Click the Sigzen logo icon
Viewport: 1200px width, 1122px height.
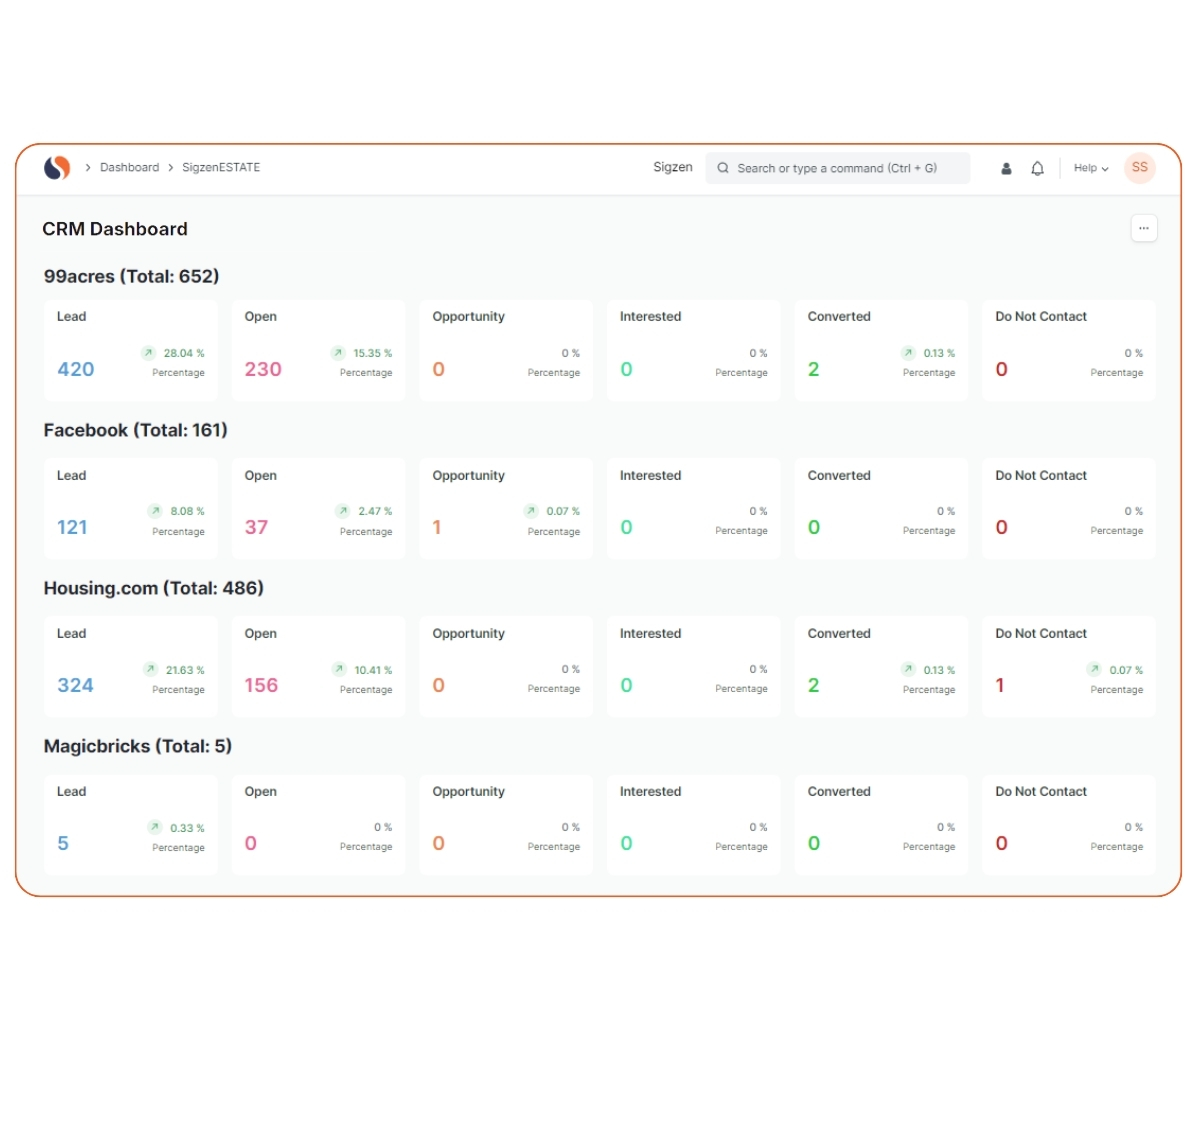point(57,168)
